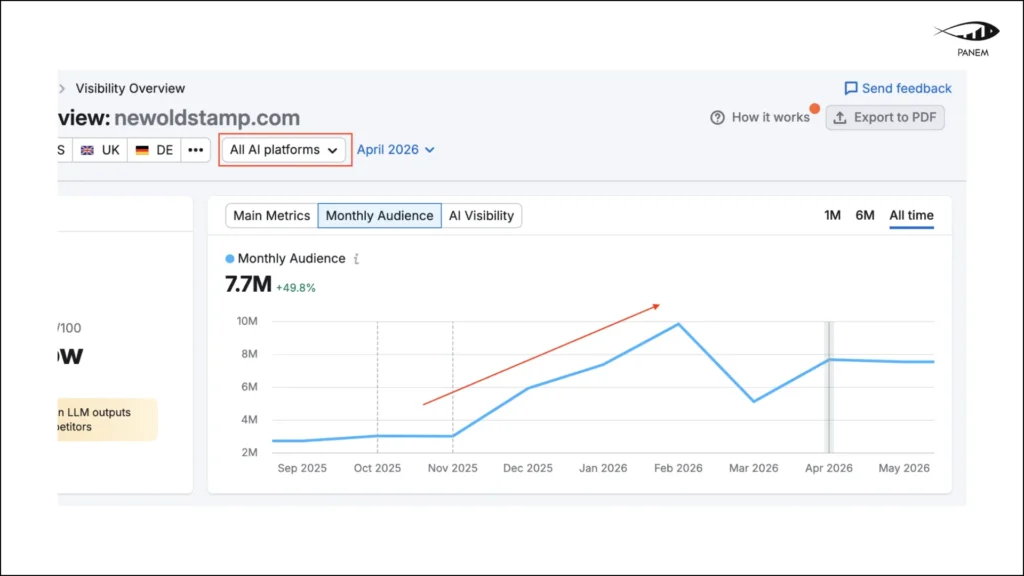Click the German flag icon

tap(142, 150)
